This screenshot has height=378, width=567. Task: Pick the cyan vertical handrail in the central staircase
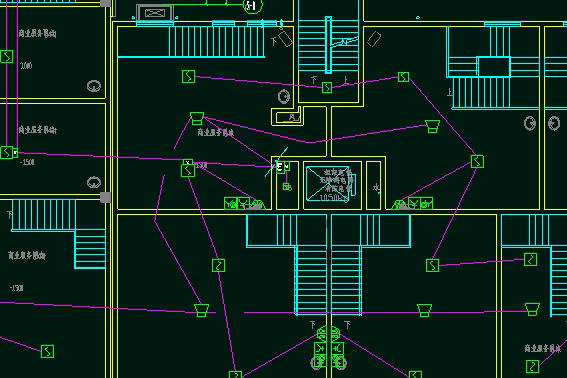328,45
